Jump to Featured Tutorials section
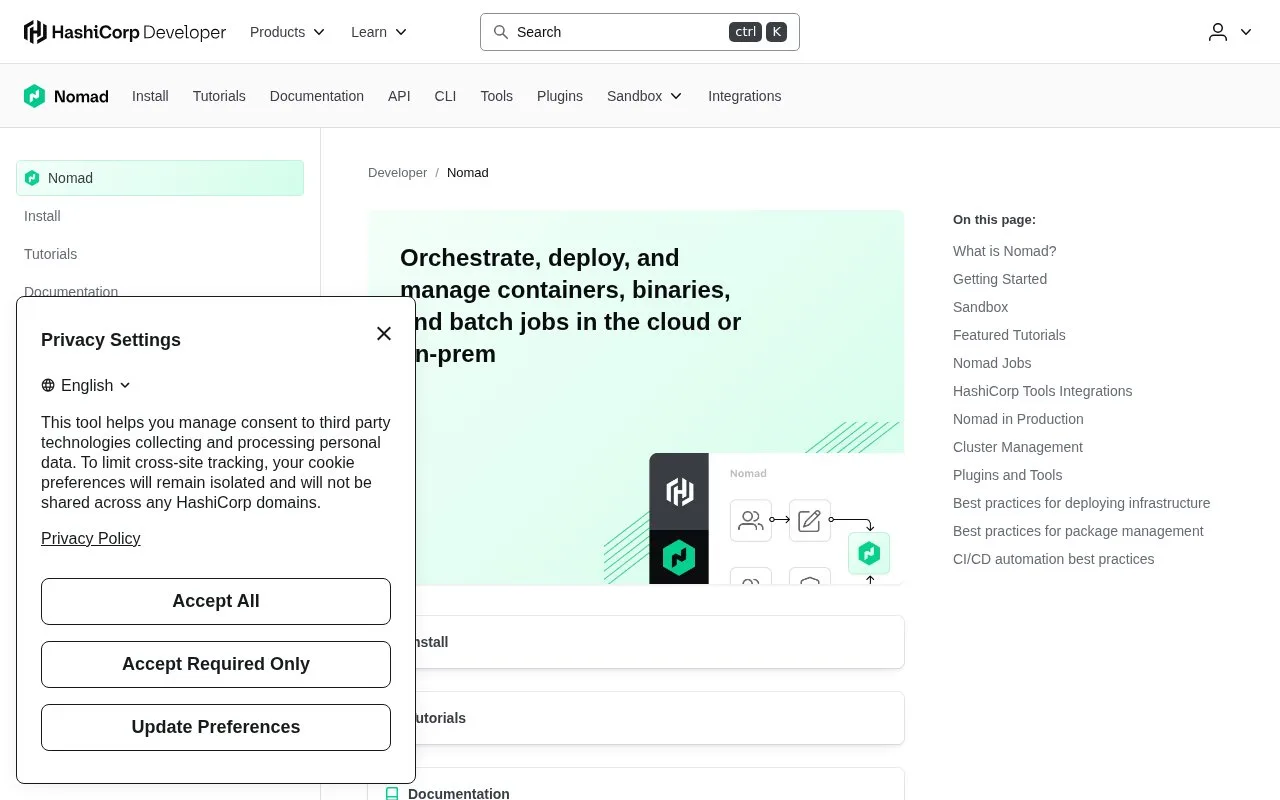This screenshot has width=1280, height=800. [1009, 335]
